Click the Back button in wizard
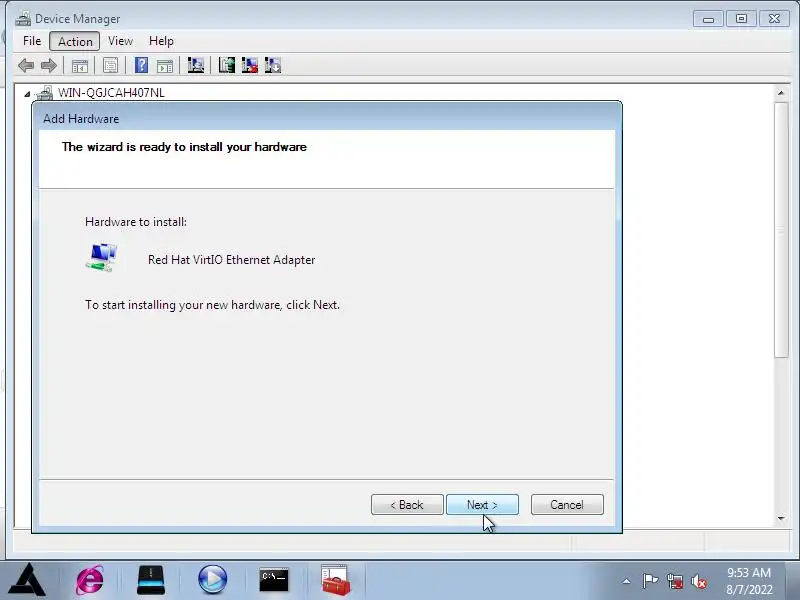 [407, 505]
